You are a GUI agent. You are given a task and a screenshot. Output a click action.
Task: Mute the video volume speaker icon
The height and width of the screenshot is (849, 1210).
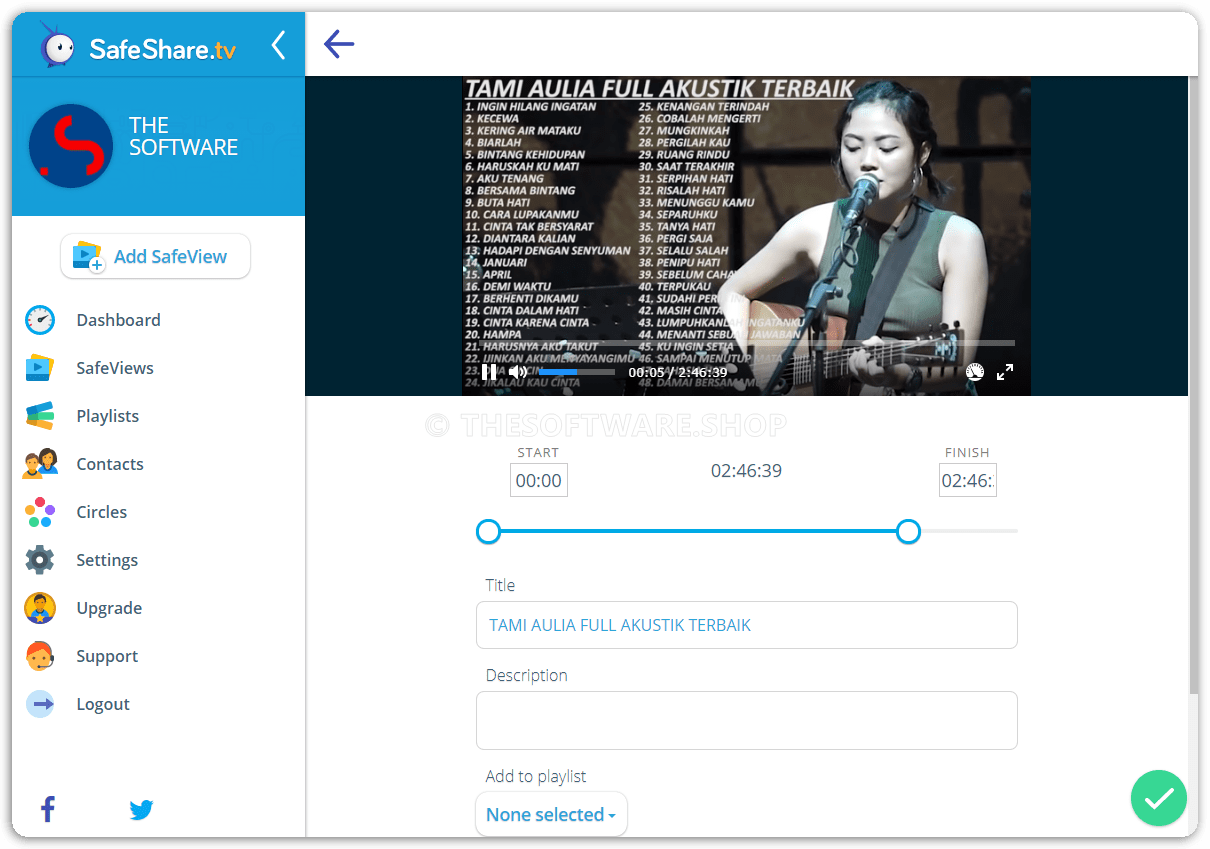point(518,372)
